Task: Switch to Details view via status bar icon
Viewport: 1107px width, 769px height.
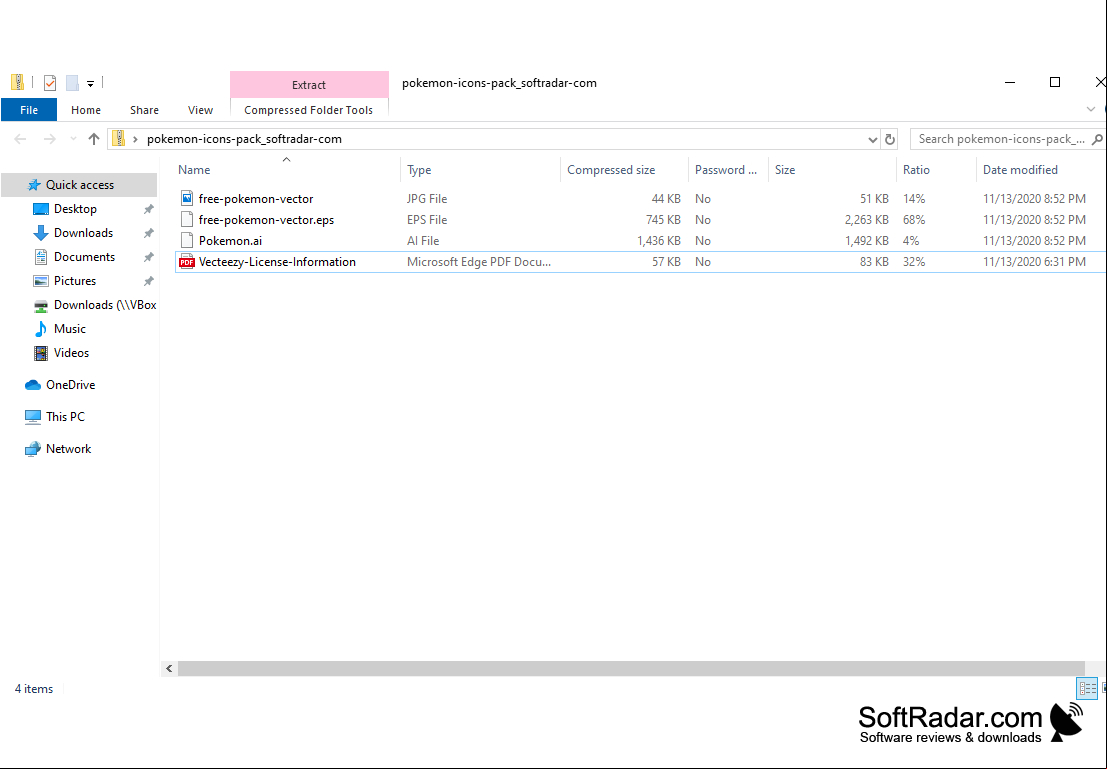Action: (x=1087, y=688)
